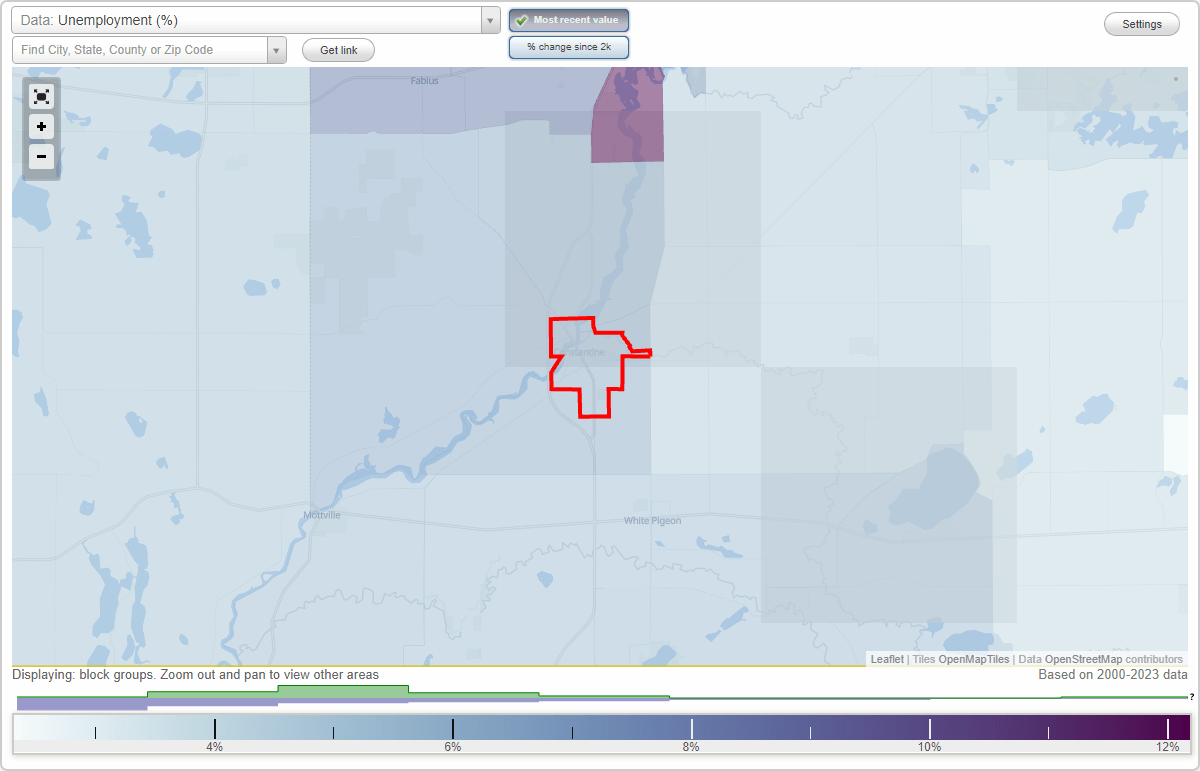Click the Leaflet attribution link
Image resolution: width=1200 pixels, height=771 pixels.
click(x=886, y=659)
